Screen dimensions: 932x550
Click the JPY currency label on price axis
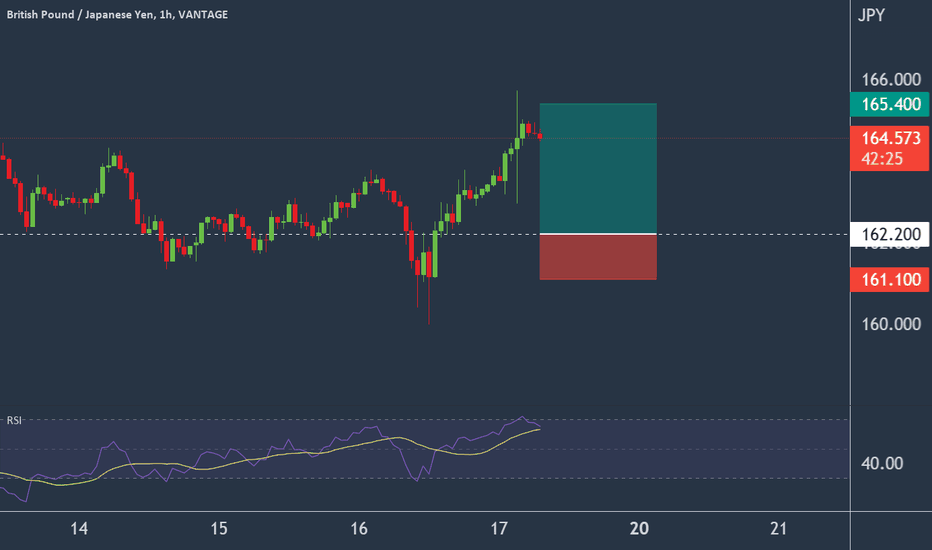pyautogui.click(x=871, y=15)
